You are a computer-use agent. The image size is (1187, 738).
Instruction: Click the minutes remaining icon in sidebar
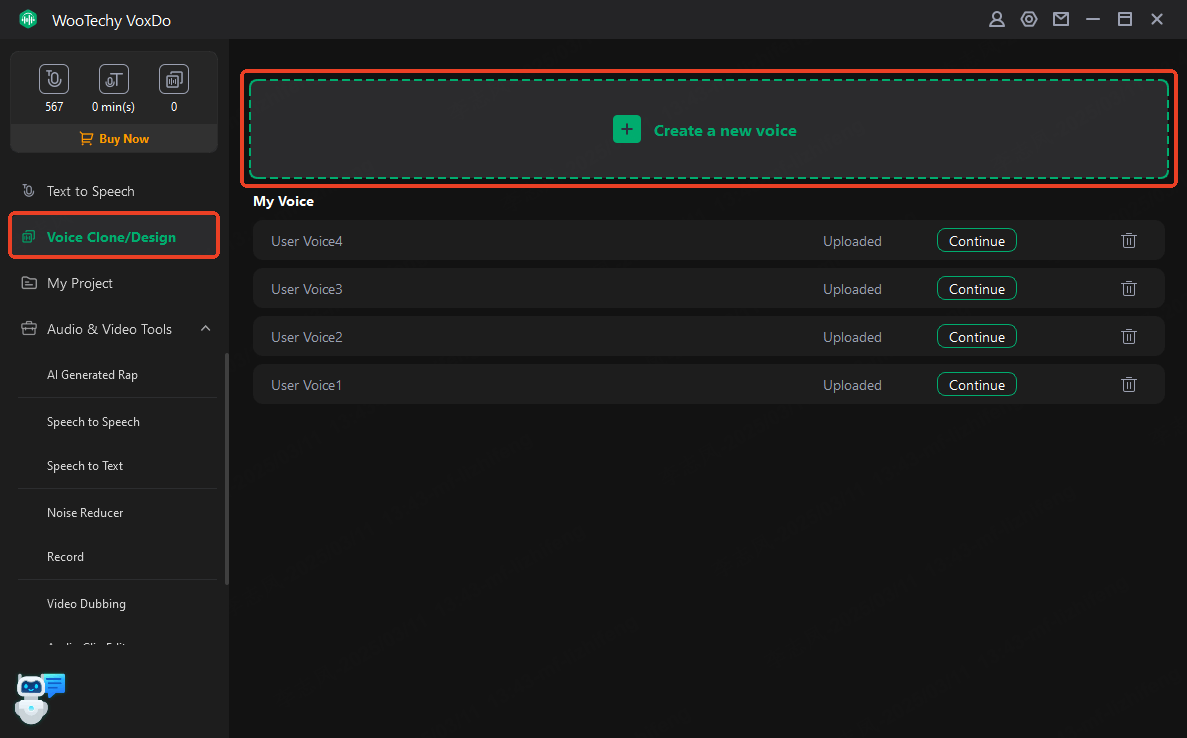pyautogui.click(x=114, y=79)
